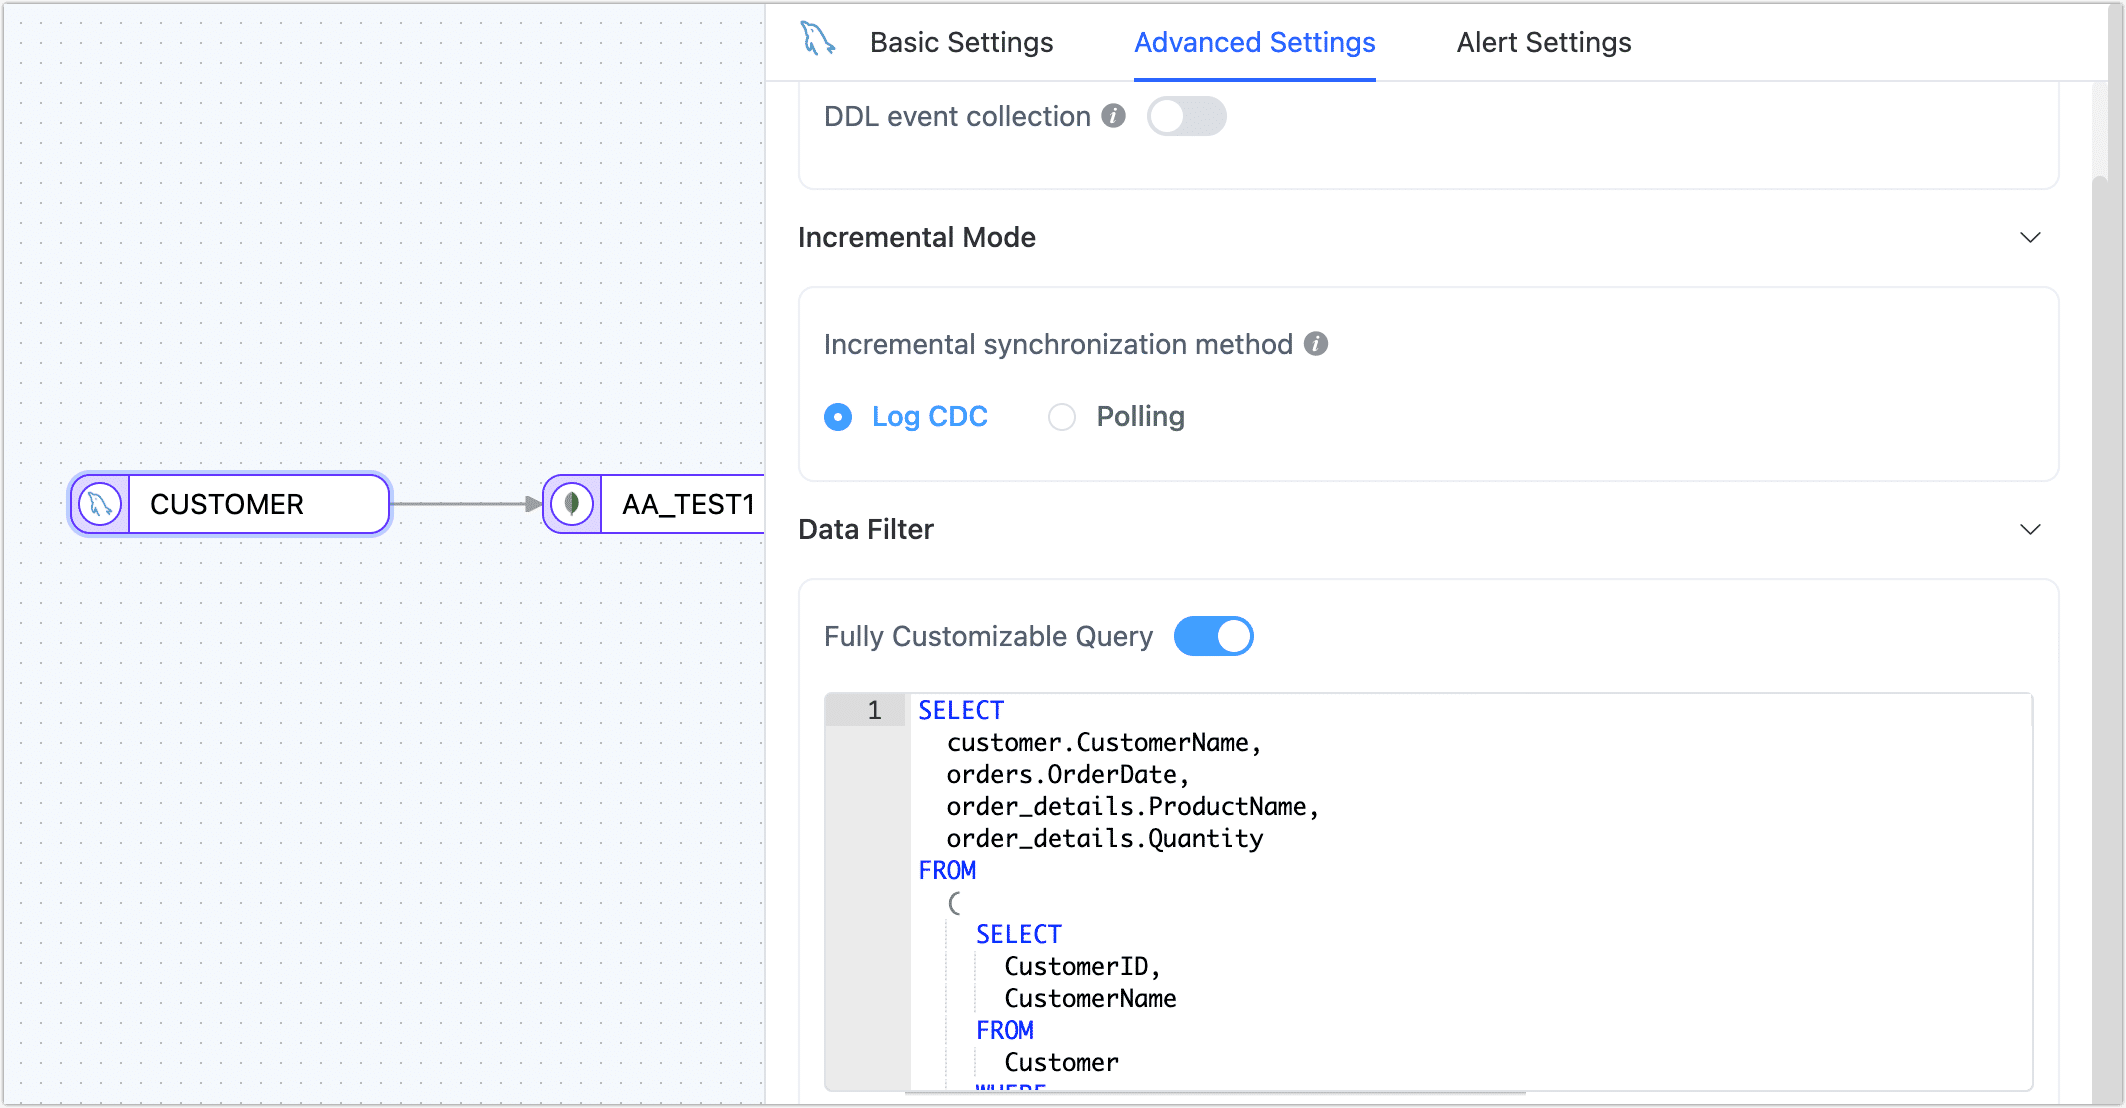This screenshot has height=1108, width=2126.
Task: Enable the DDL event collection toggle
Action: 1187,116
